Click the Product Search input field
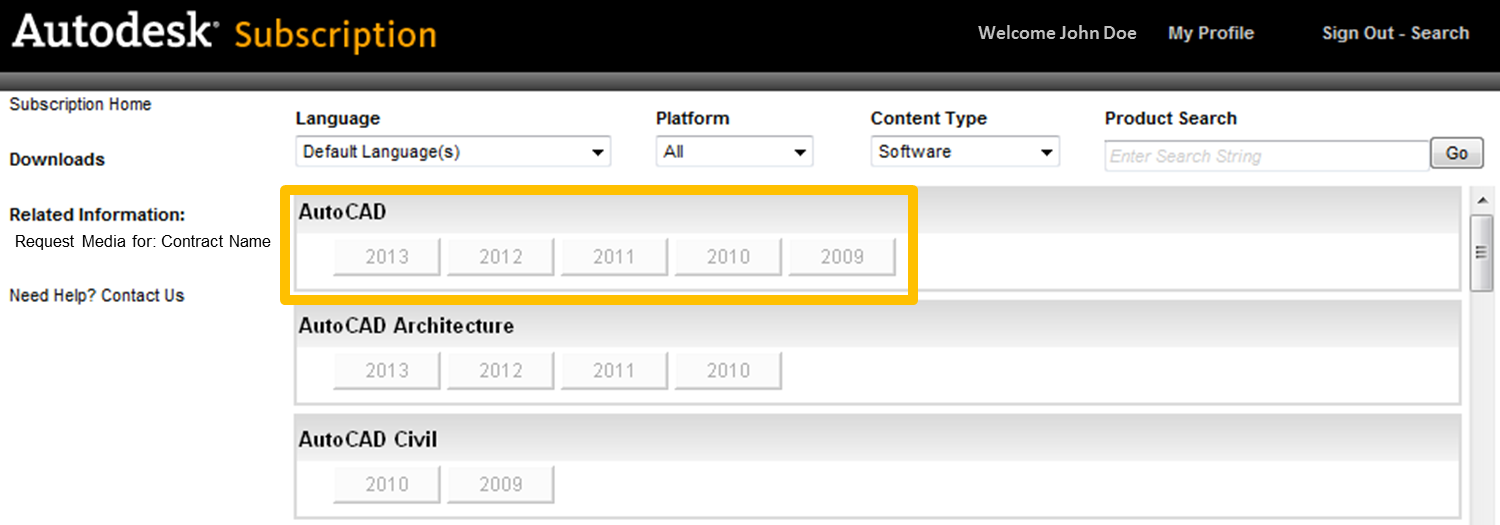Viewport: 1500px width, 525px height. point(1266,156)
